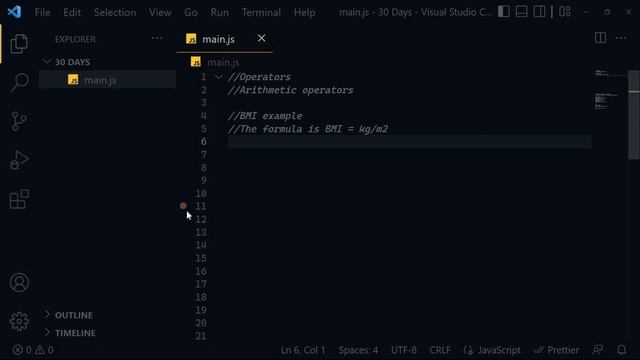The width and height of the screenshot is (640, 360).
Task: Click line number 15 in gutter
Action: click(x=200, y=258)
